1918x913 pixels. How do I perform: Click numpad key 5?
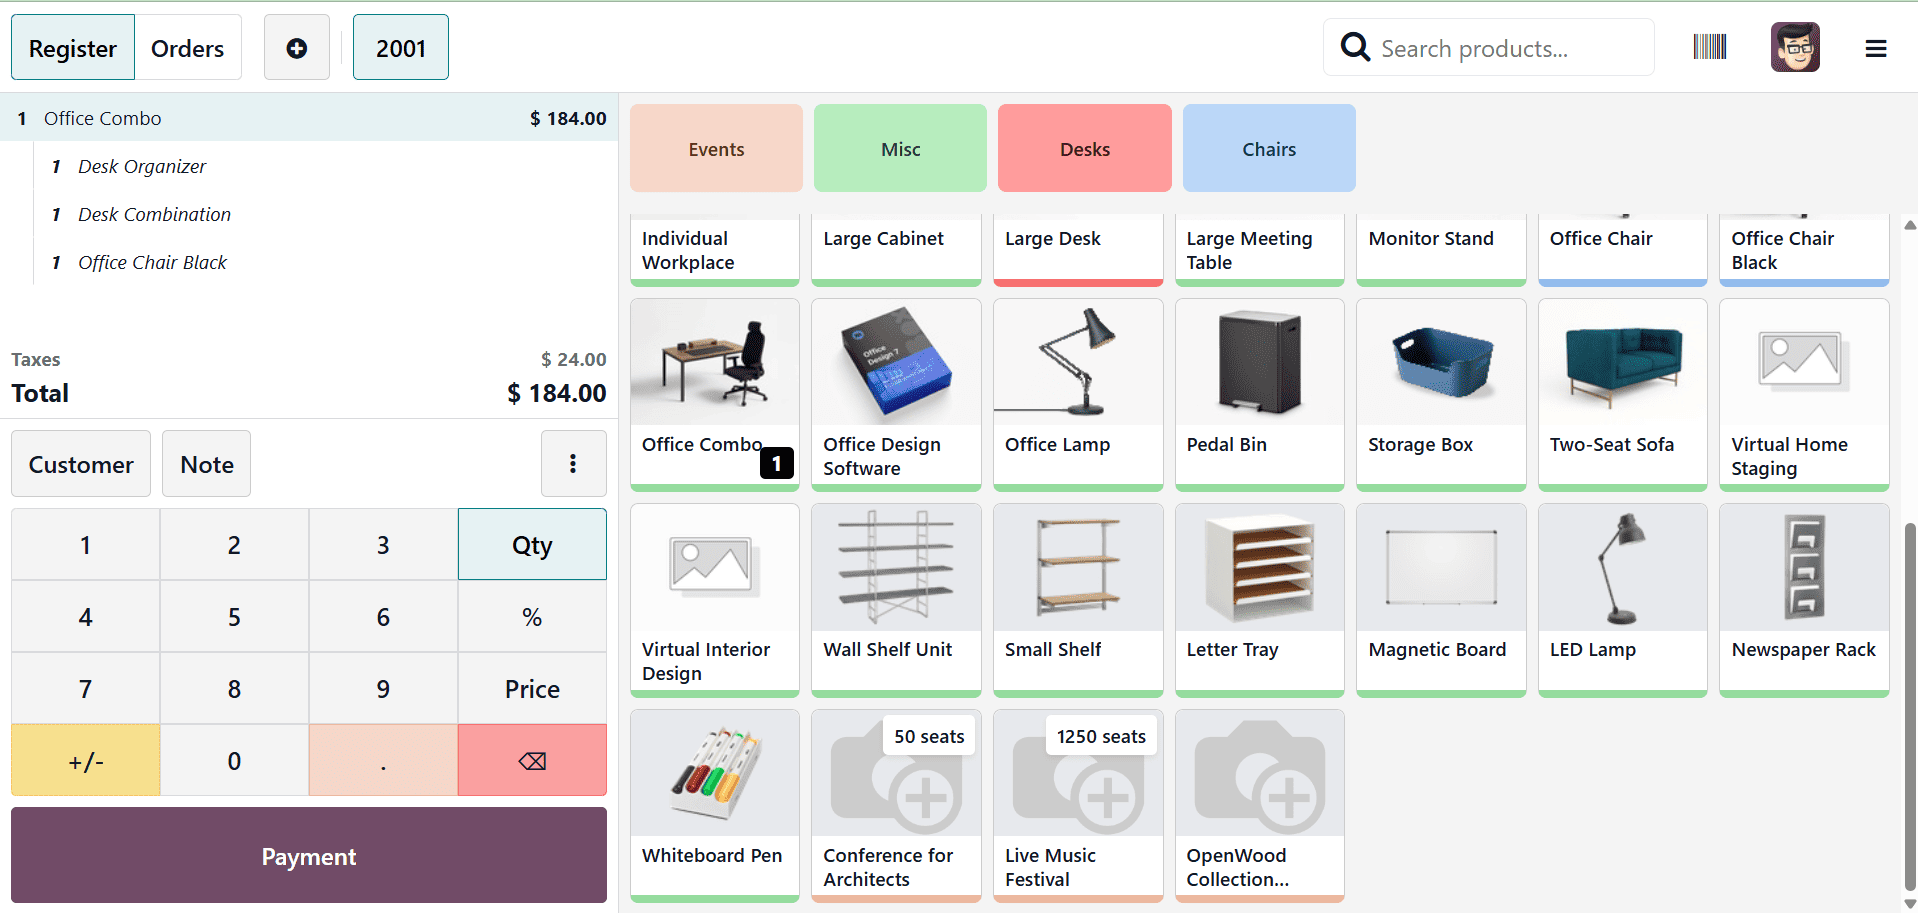point(234,617)
